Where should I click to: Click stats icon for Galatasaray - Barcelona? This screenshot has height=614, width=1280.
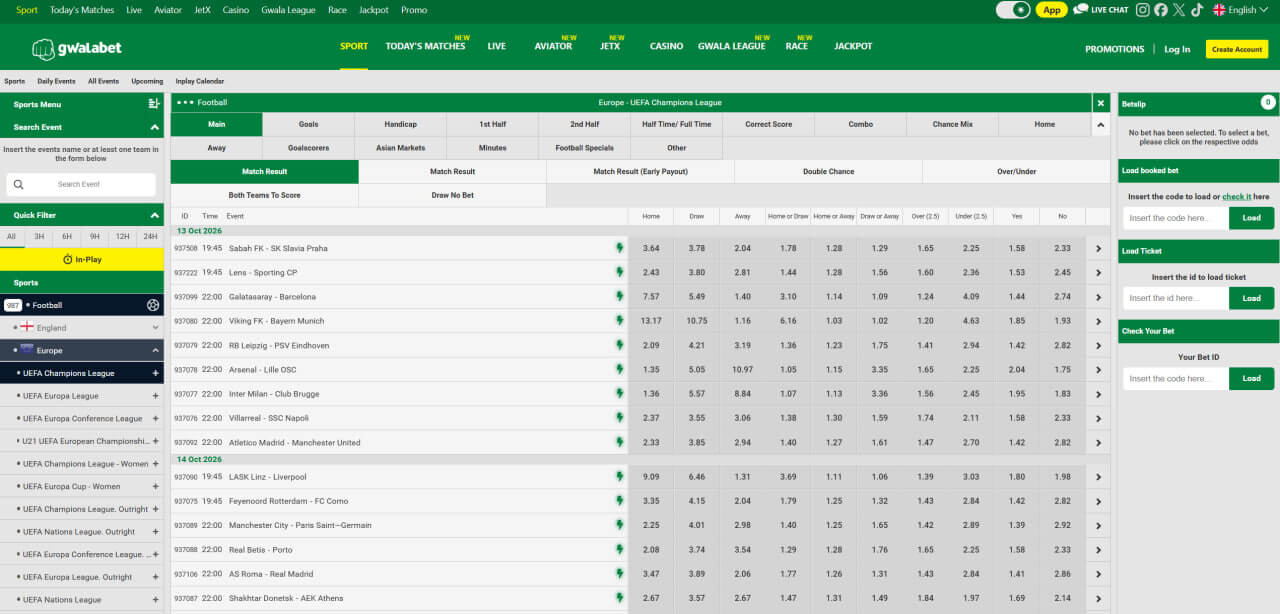[619, 296]
